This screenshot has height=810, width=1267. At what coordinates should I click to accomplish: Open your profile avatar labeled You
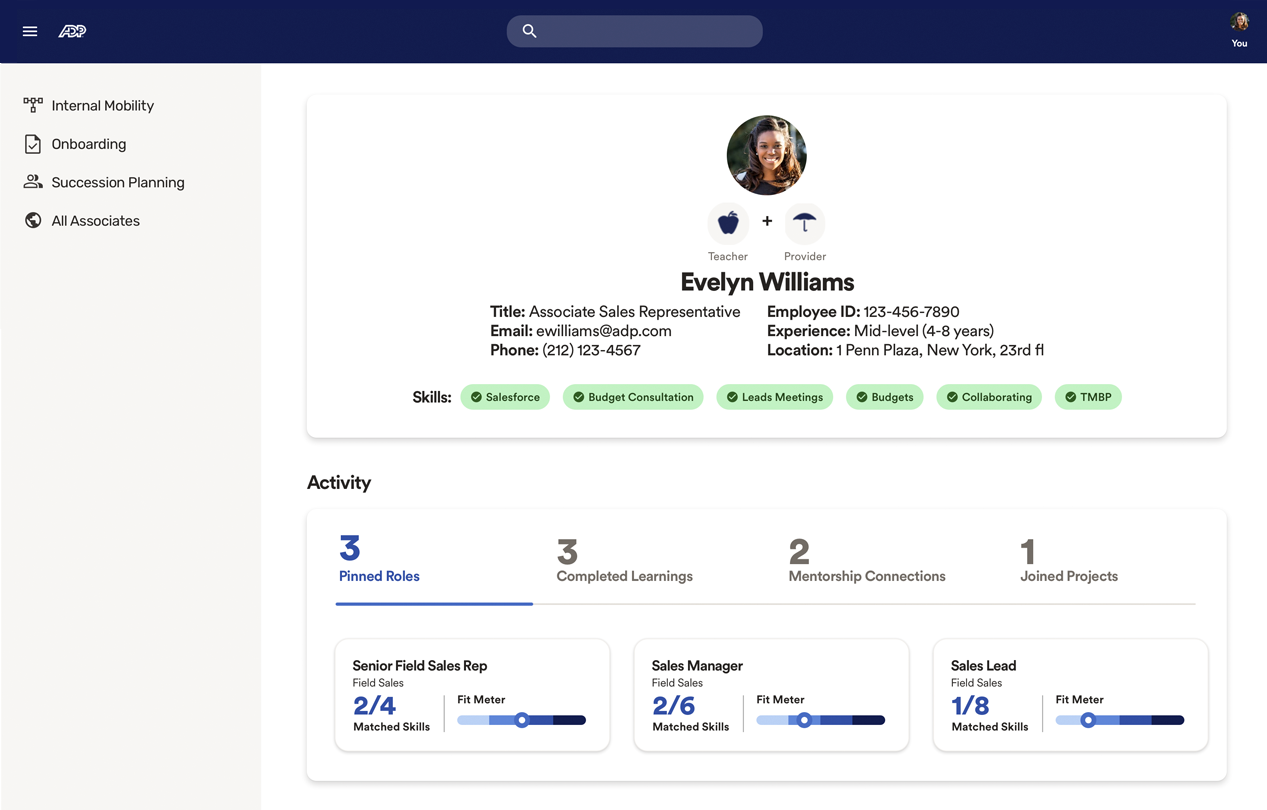click(x=1239, y=24)
